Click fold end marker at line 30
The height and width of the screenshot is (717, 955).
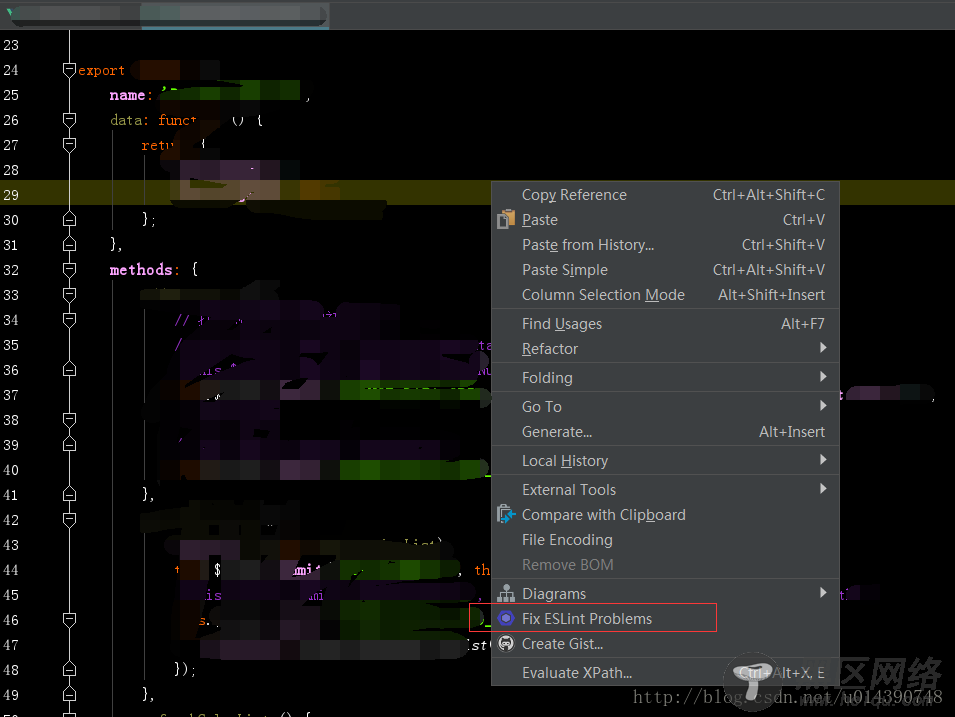[69, 219]
